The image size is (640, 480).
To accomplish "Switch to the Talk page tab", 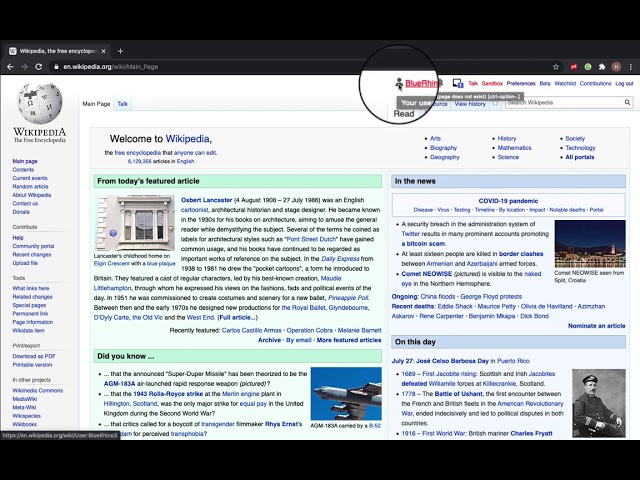I will (122, 104).
